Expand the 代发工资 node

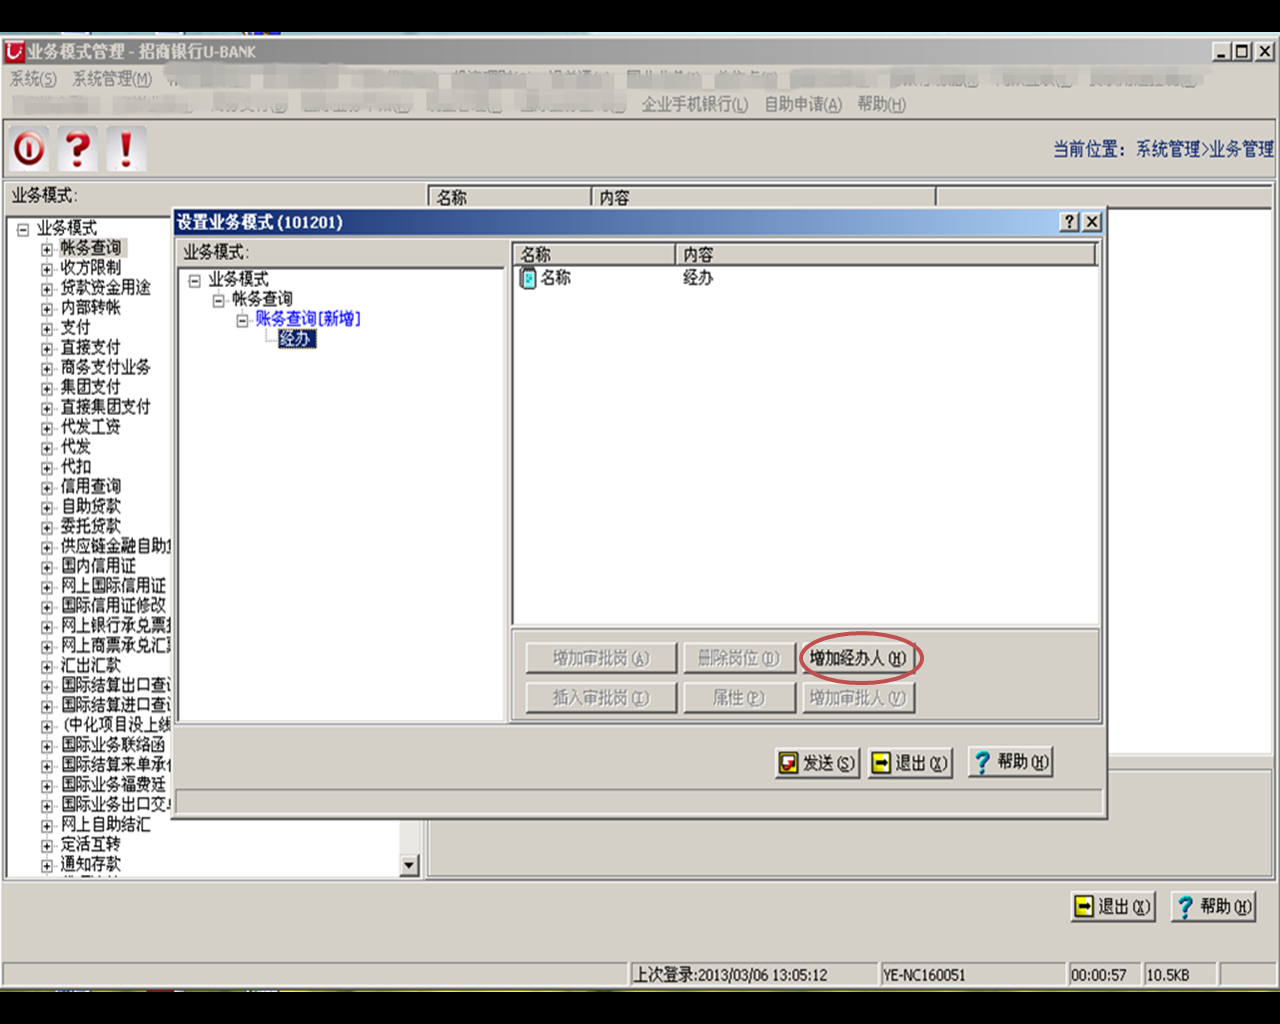point(47,428)
